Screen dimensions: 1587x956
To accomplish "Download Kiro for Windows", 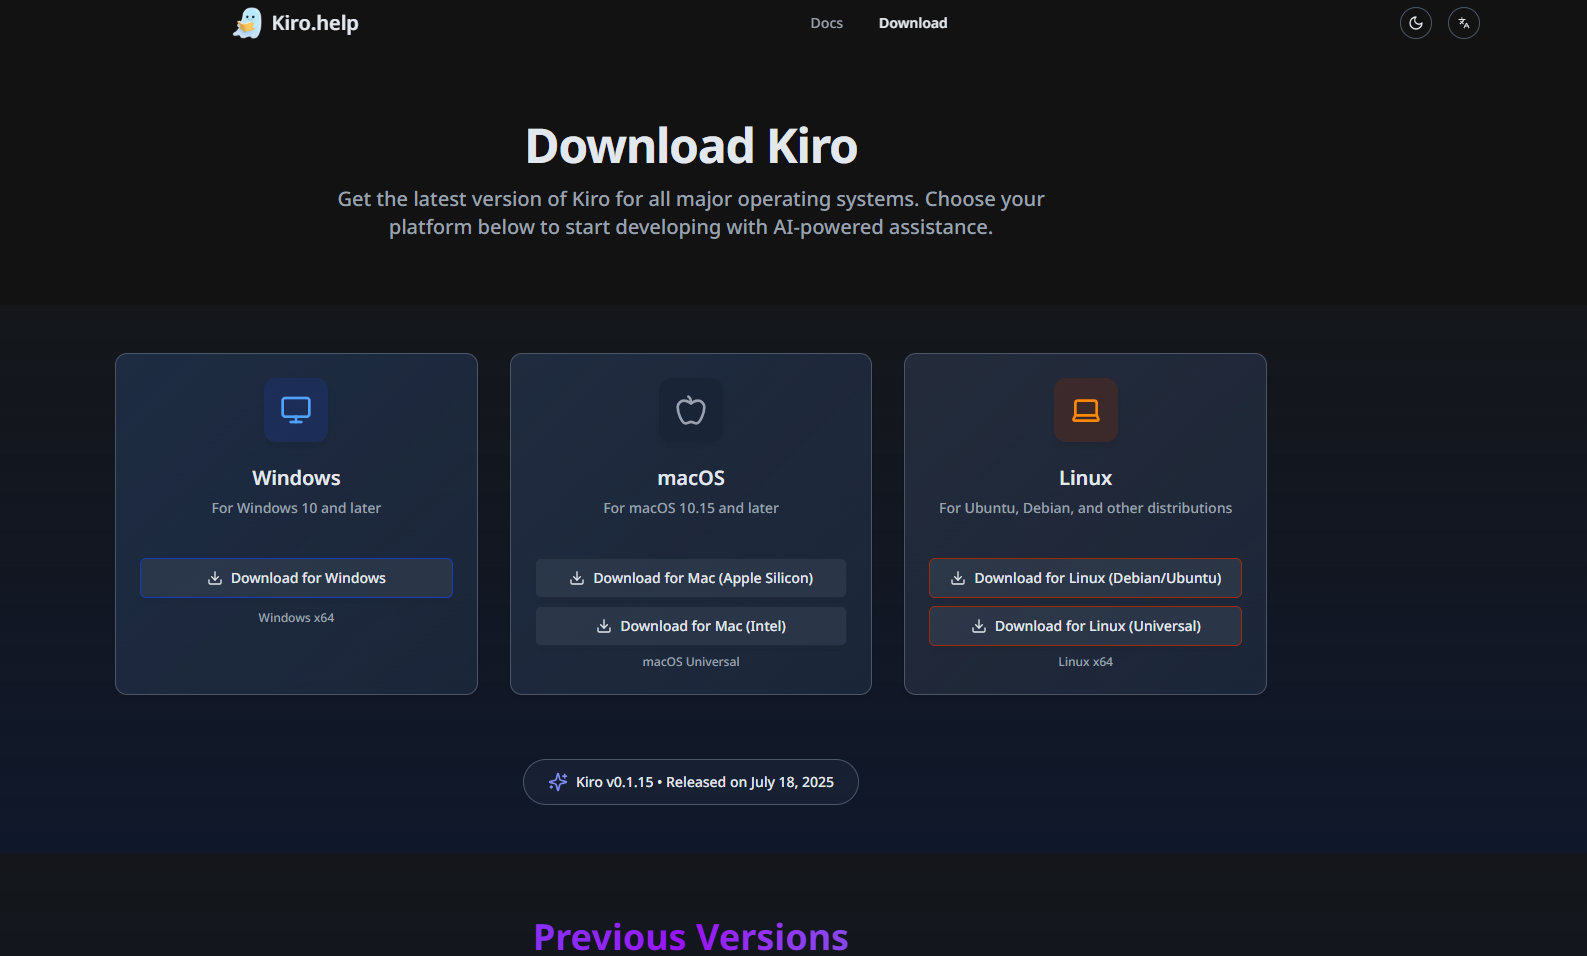I will (296, 578).
